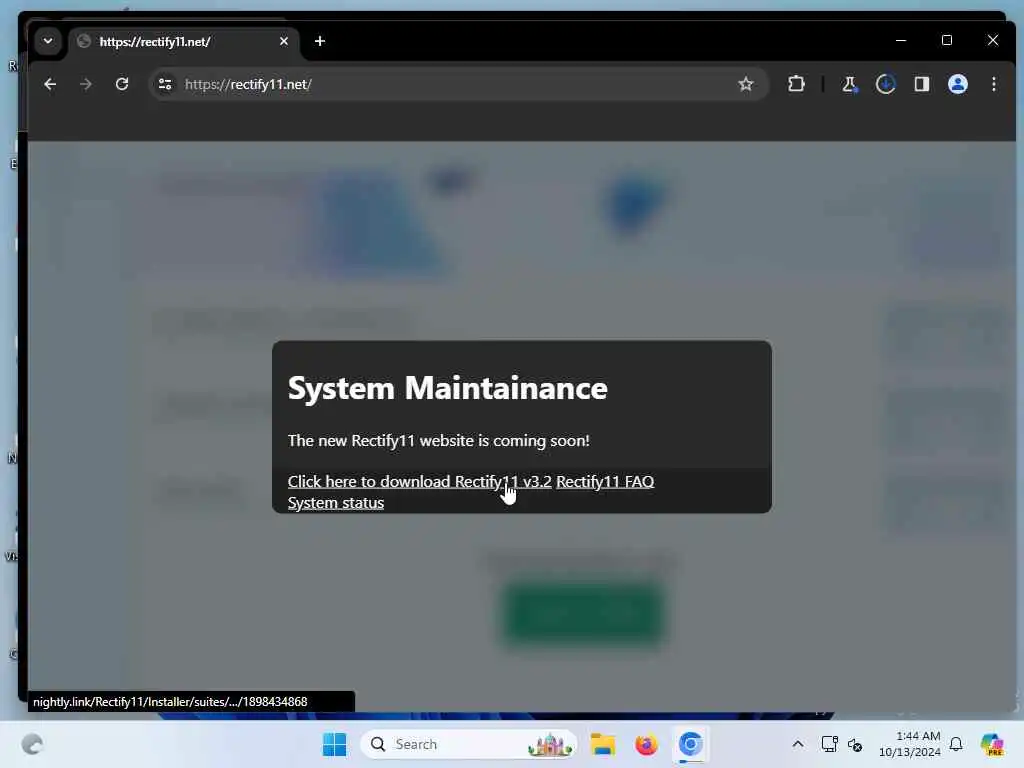This screenshot has height=768, width=1024.
Task: View site information icon in address bar
Action: tap(165, 84)
